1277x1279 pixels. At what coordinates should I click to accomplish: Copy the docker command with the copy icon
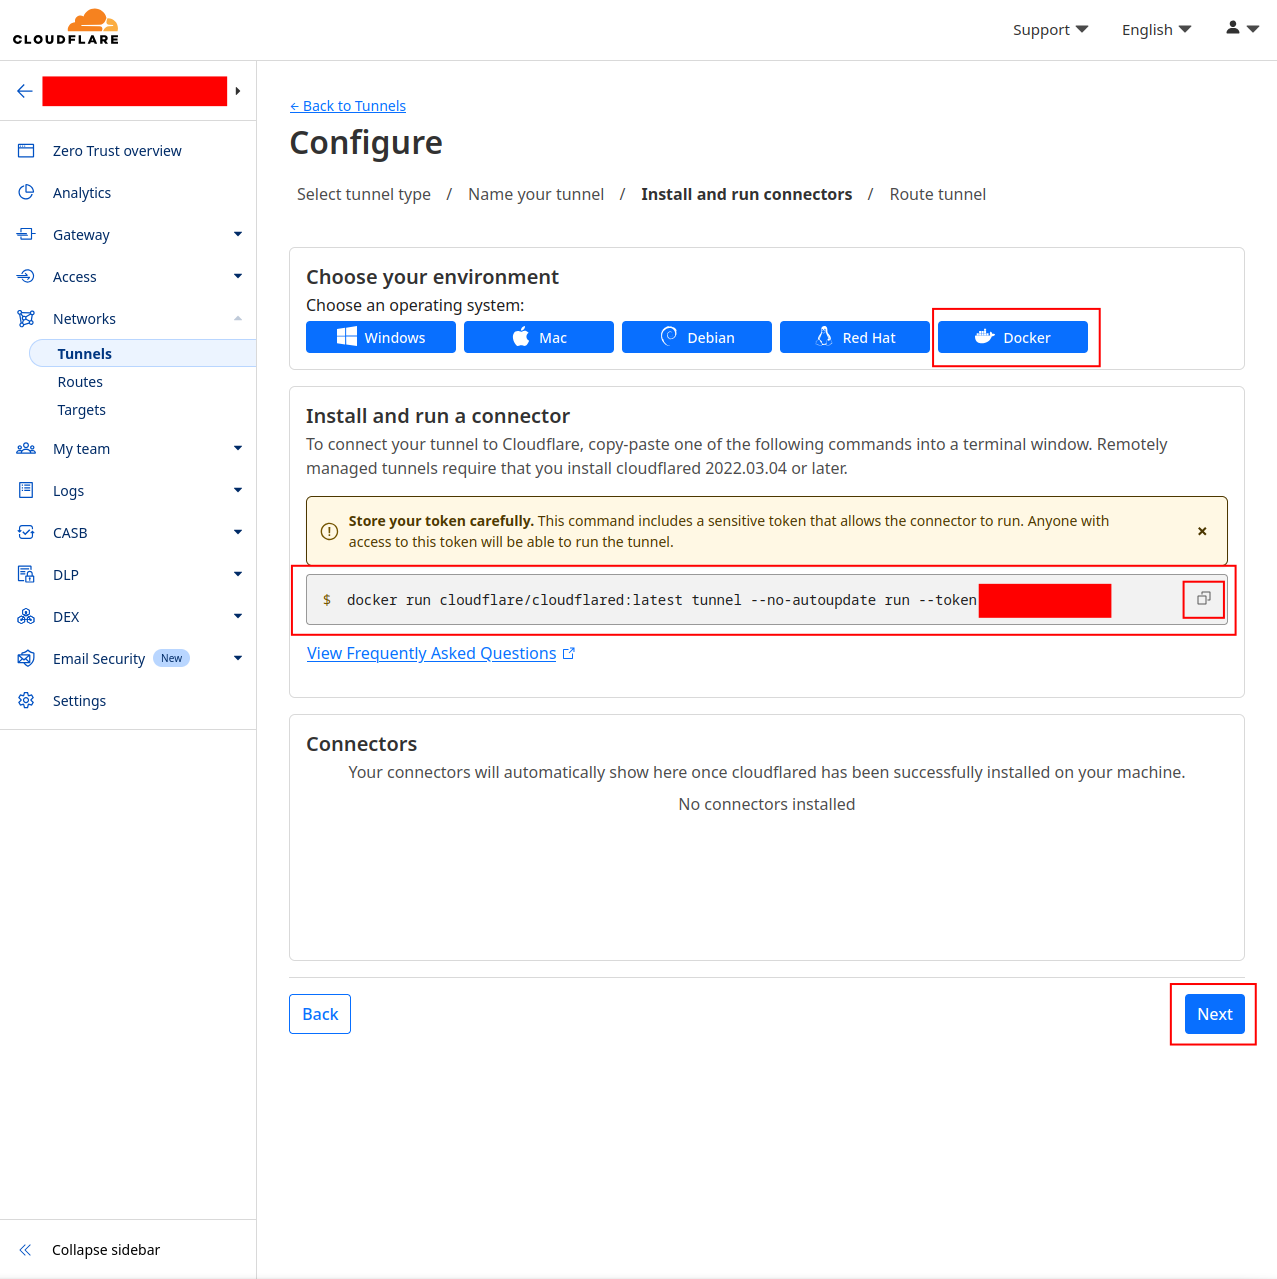coord(1204,599)
